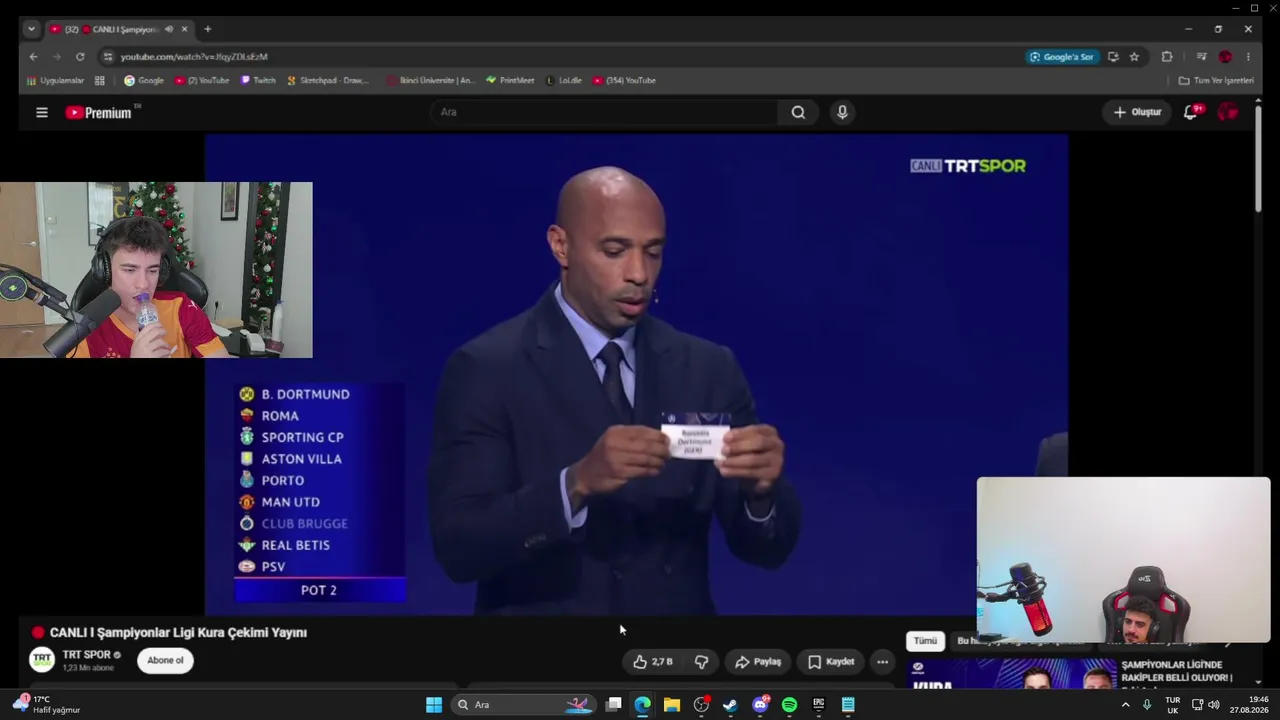Reload the YouTube page

click(80, 57)
